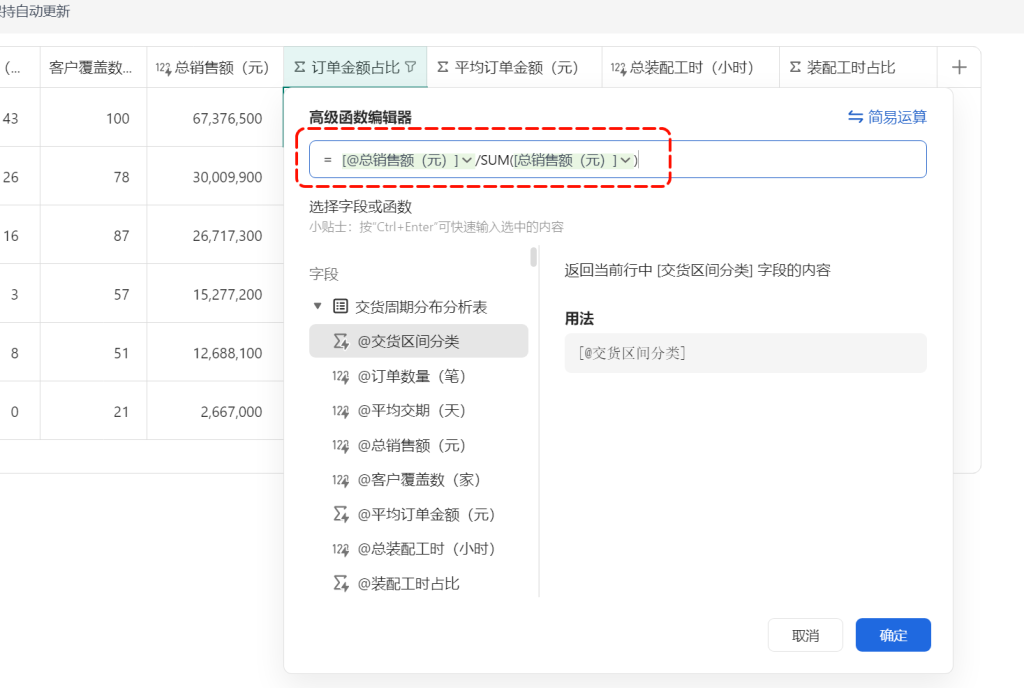Click the sigma icon beside @平均订单金额（元）
The image size is (1024, 688).
coord(341,514)
